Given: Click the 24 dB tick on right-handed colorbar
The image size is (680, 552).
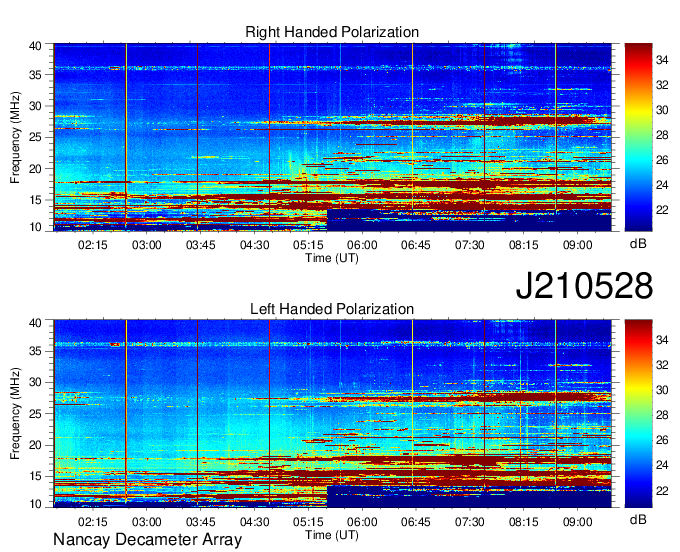Looking at the screenshot, I should (x=662, y=185).
